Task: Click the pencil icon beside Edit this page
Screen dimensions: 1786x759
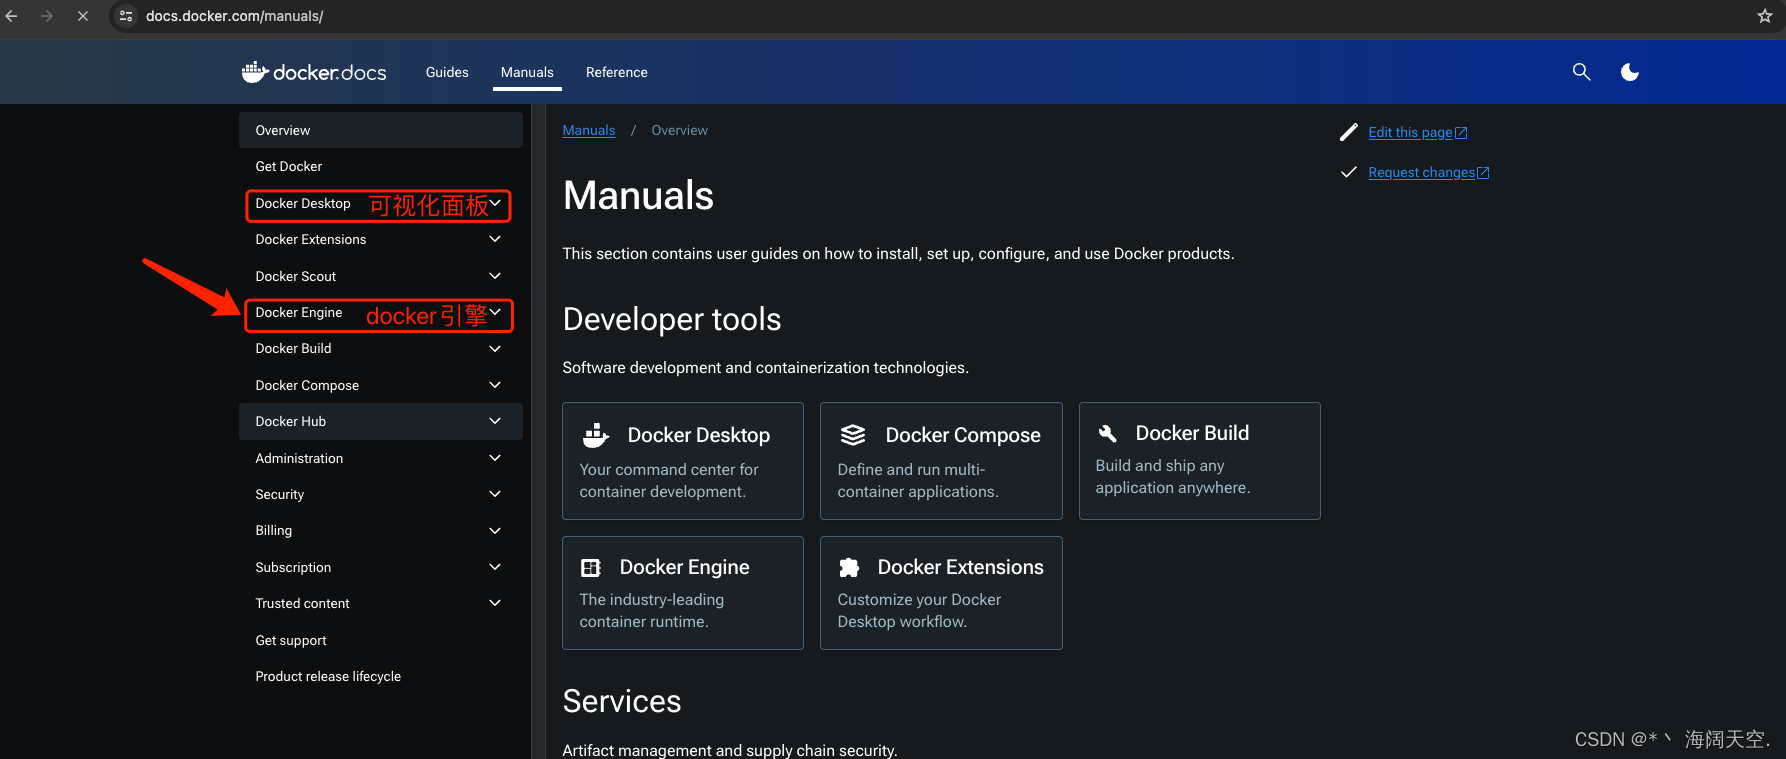Action: 1348,132
